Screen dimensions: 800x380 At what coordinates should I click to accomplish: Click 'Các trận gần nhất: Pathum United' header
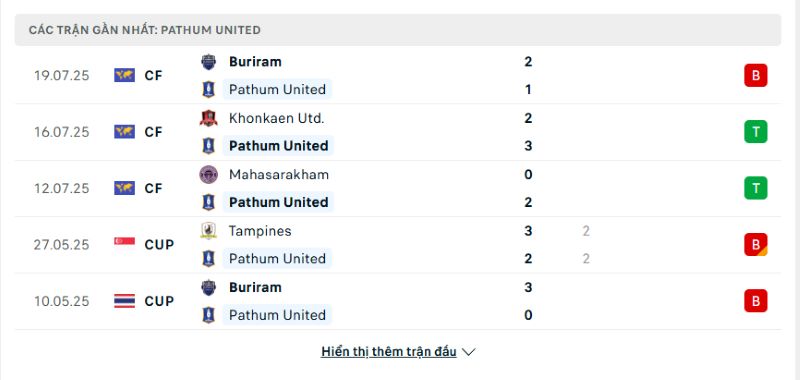(145, 30)
